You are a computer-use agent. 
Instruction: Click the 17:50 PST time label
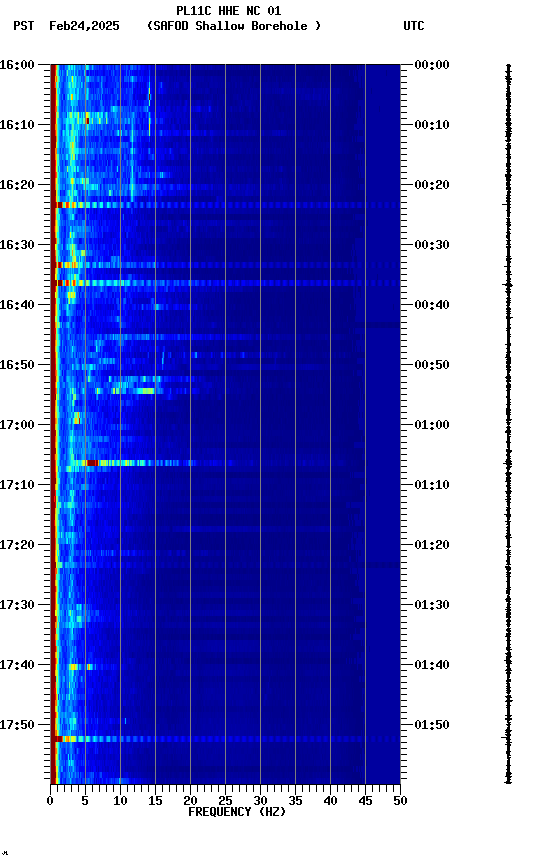pyautogui.click(x=17, y=726)
